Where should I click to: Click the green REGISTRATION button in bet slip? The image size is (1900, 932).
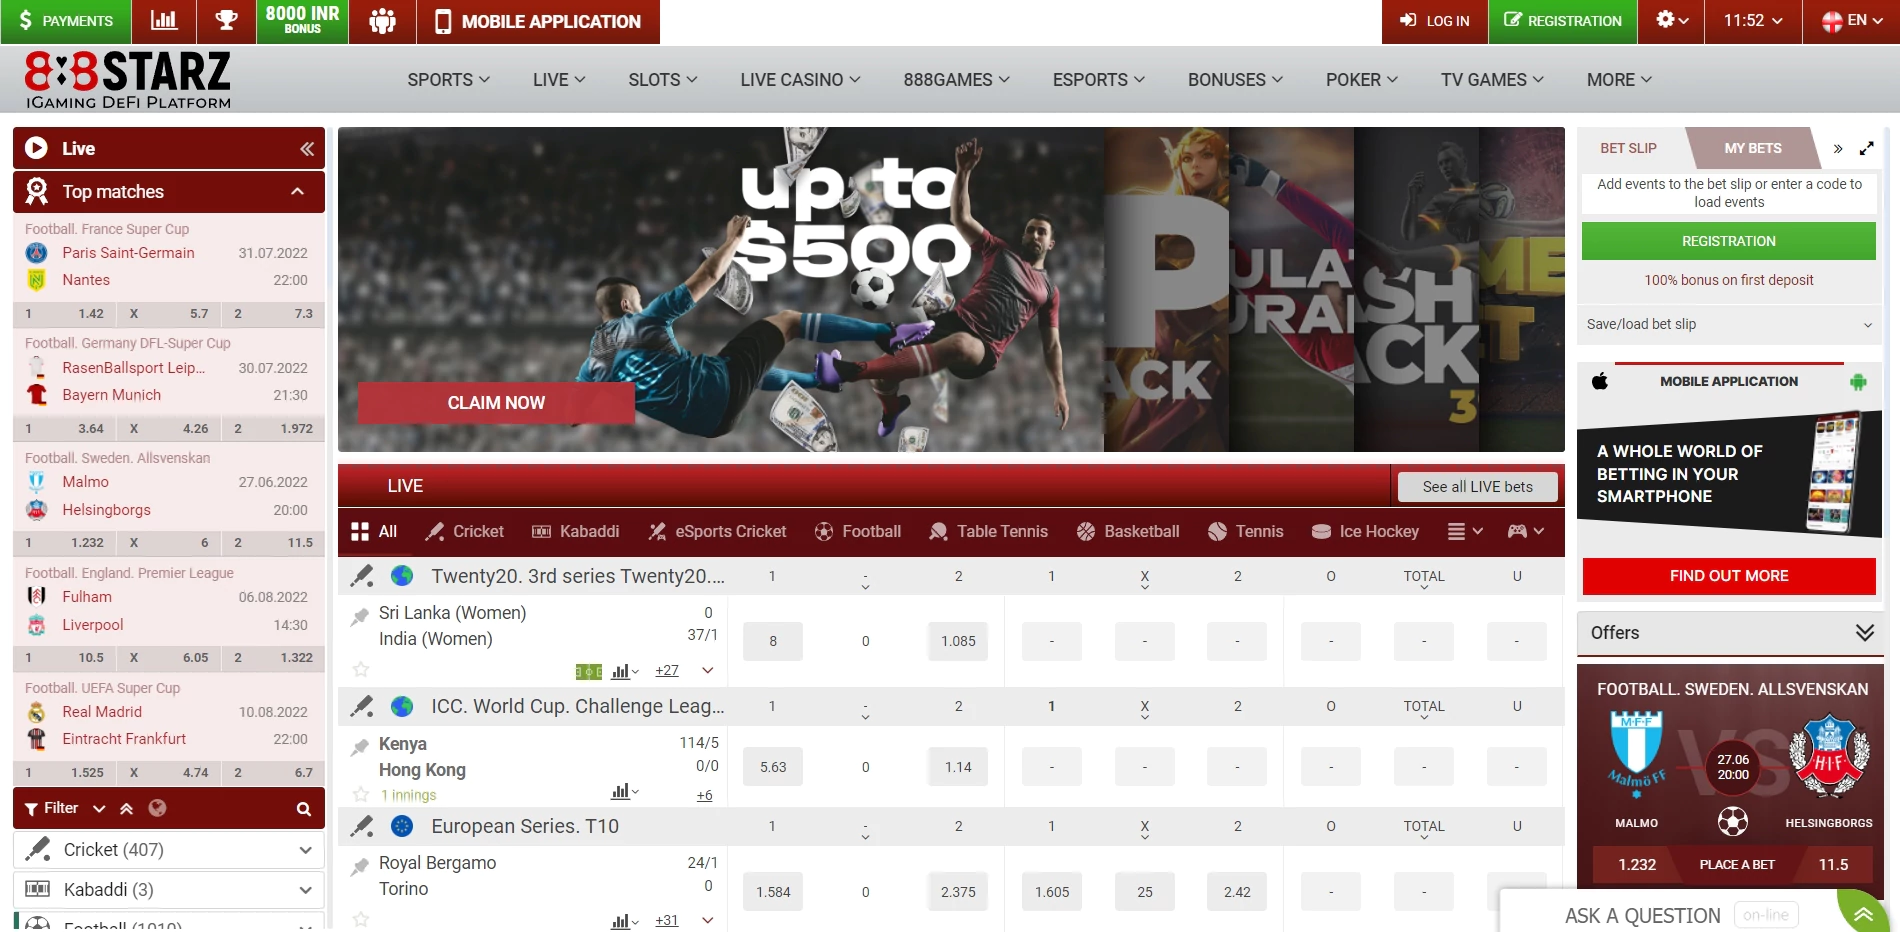point(1728,241)
